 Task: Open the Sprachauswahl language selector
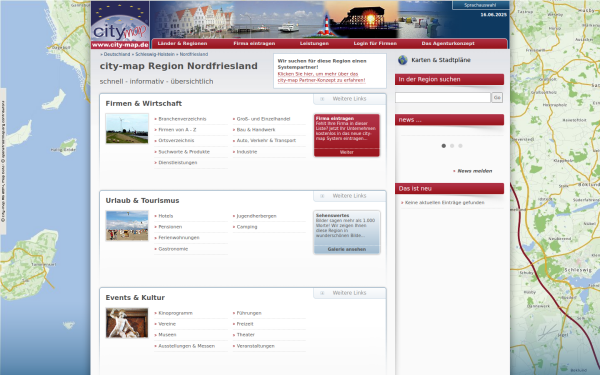(480, 5)
